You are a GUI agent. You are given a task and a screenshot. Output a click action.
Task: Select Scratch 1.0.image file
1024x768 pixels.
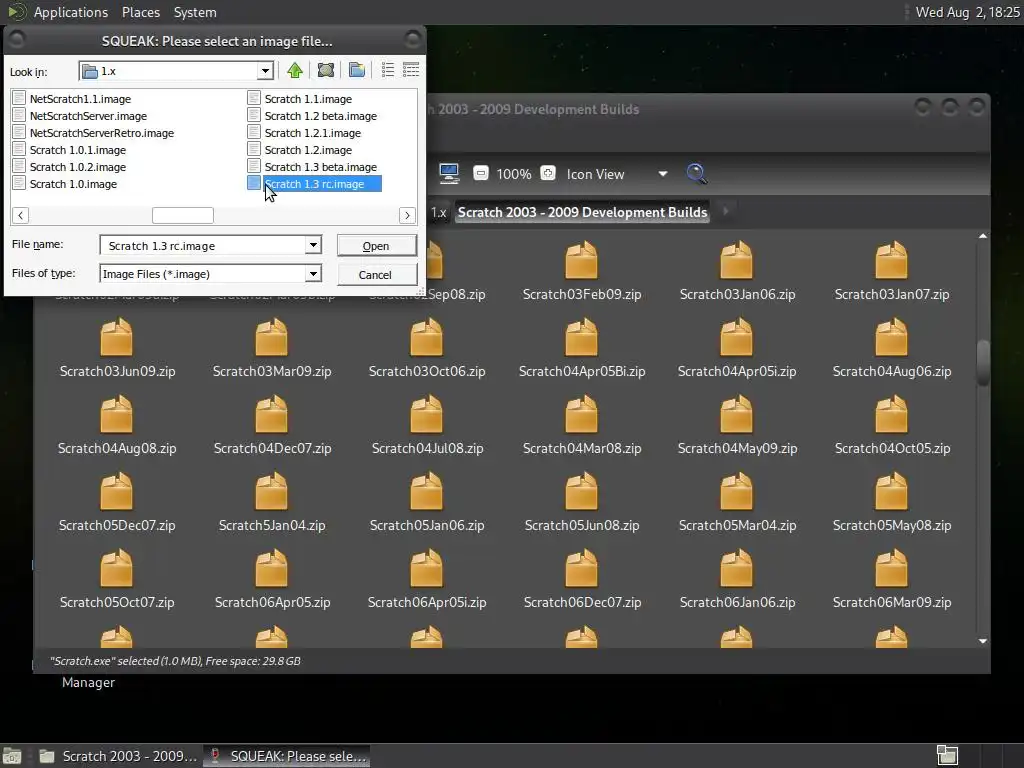[73, 184]
